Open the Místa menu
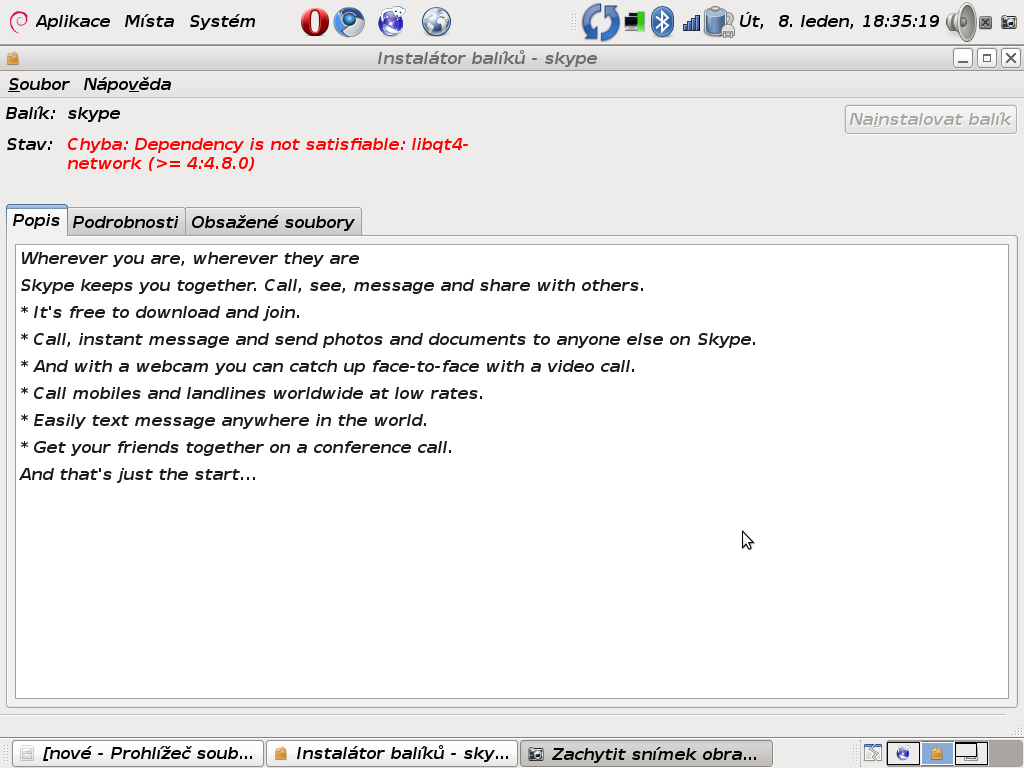The image size is (1024, 768). click(x=150, y=22)
